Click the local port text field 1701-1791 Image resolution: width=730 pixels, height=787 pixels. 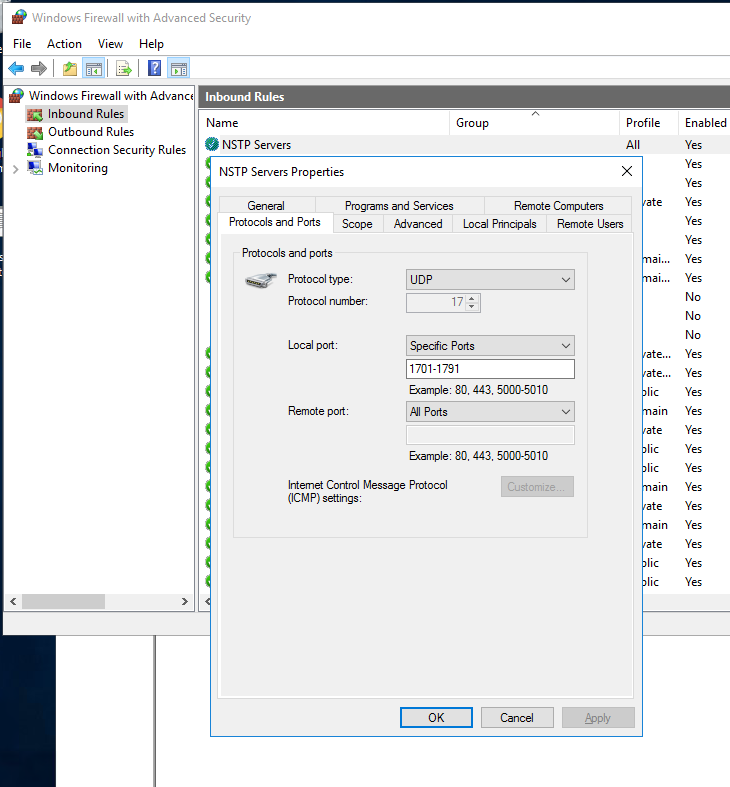click(x=490, y=369)
